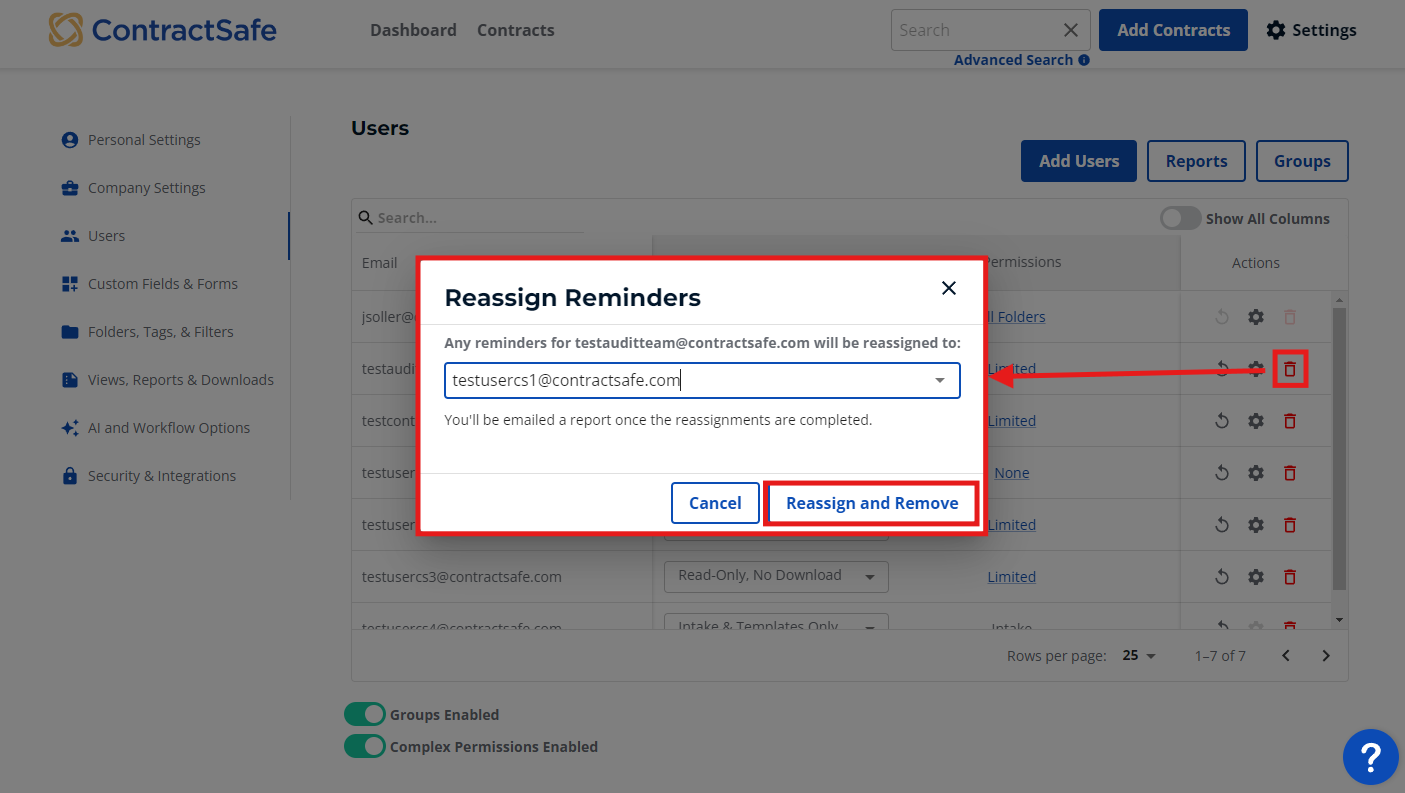The image size is (1405, 793).
Task: Toggle the Show All Columns switch
Action: tap(1180, 218)
